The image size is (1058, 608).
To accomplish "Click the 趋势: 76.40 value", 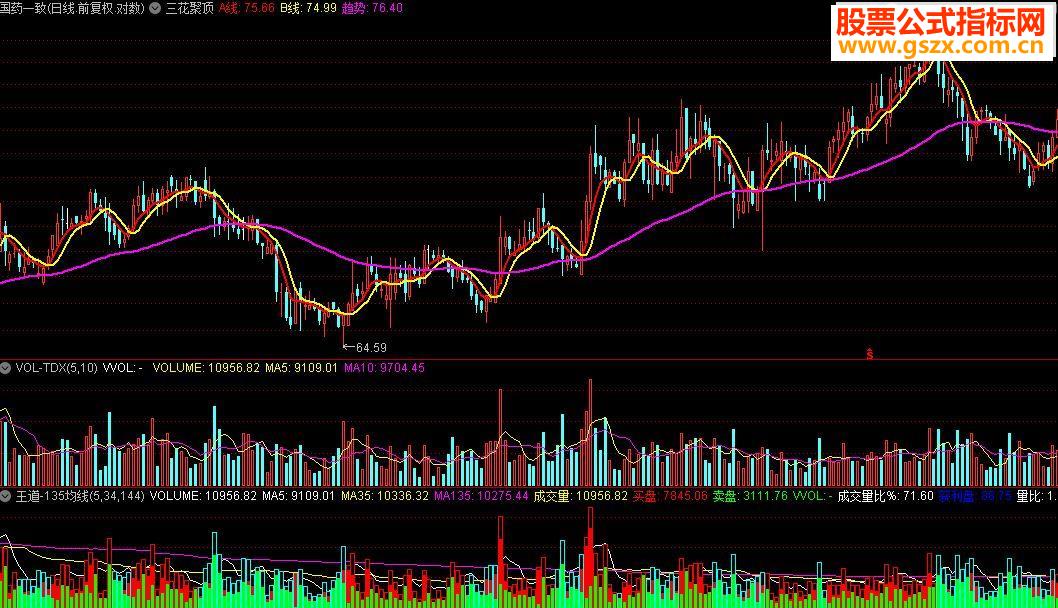I will click(372, 8).
